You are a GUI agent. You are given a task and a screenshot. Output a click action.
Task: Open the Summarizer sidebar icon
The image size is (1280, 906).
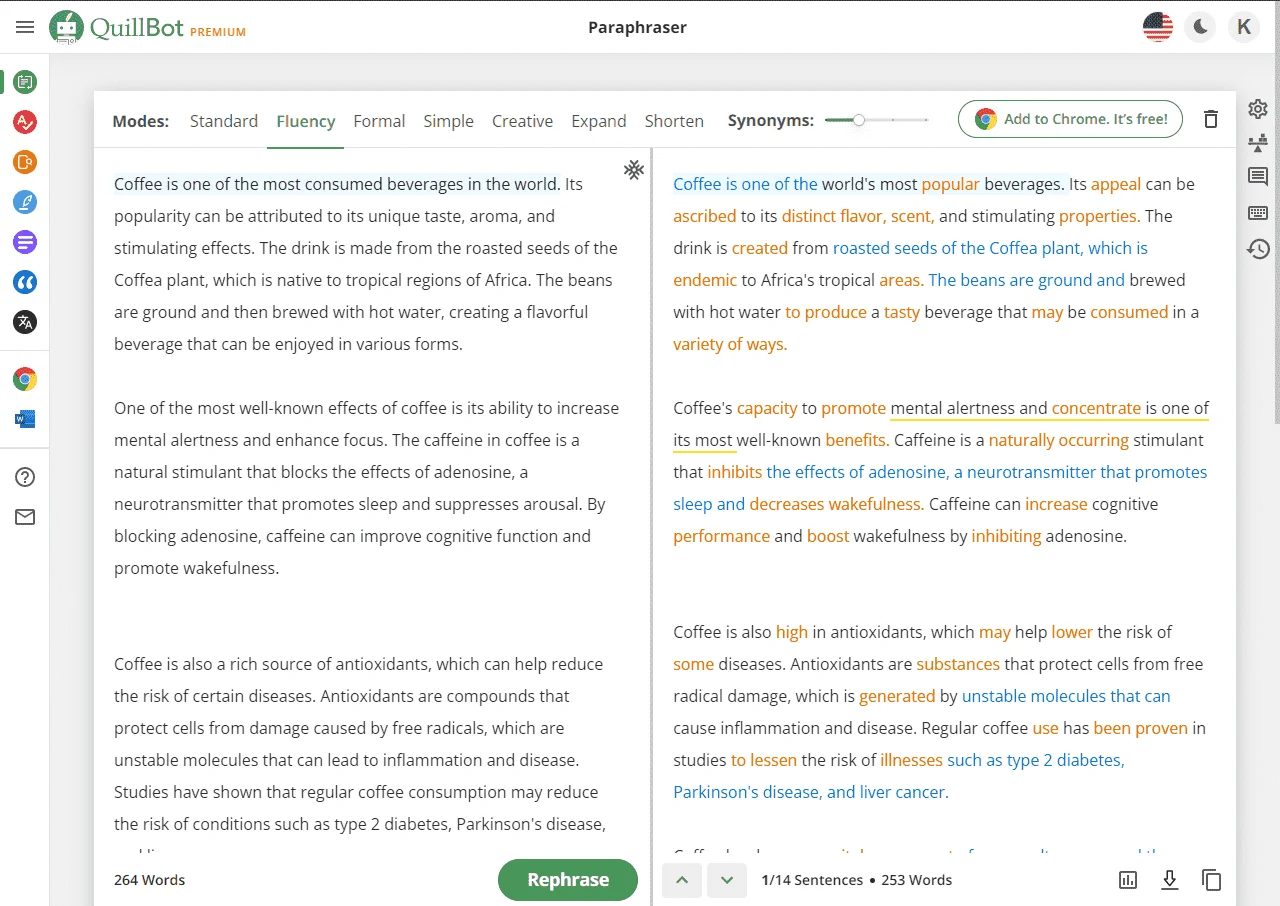(25, 242)
